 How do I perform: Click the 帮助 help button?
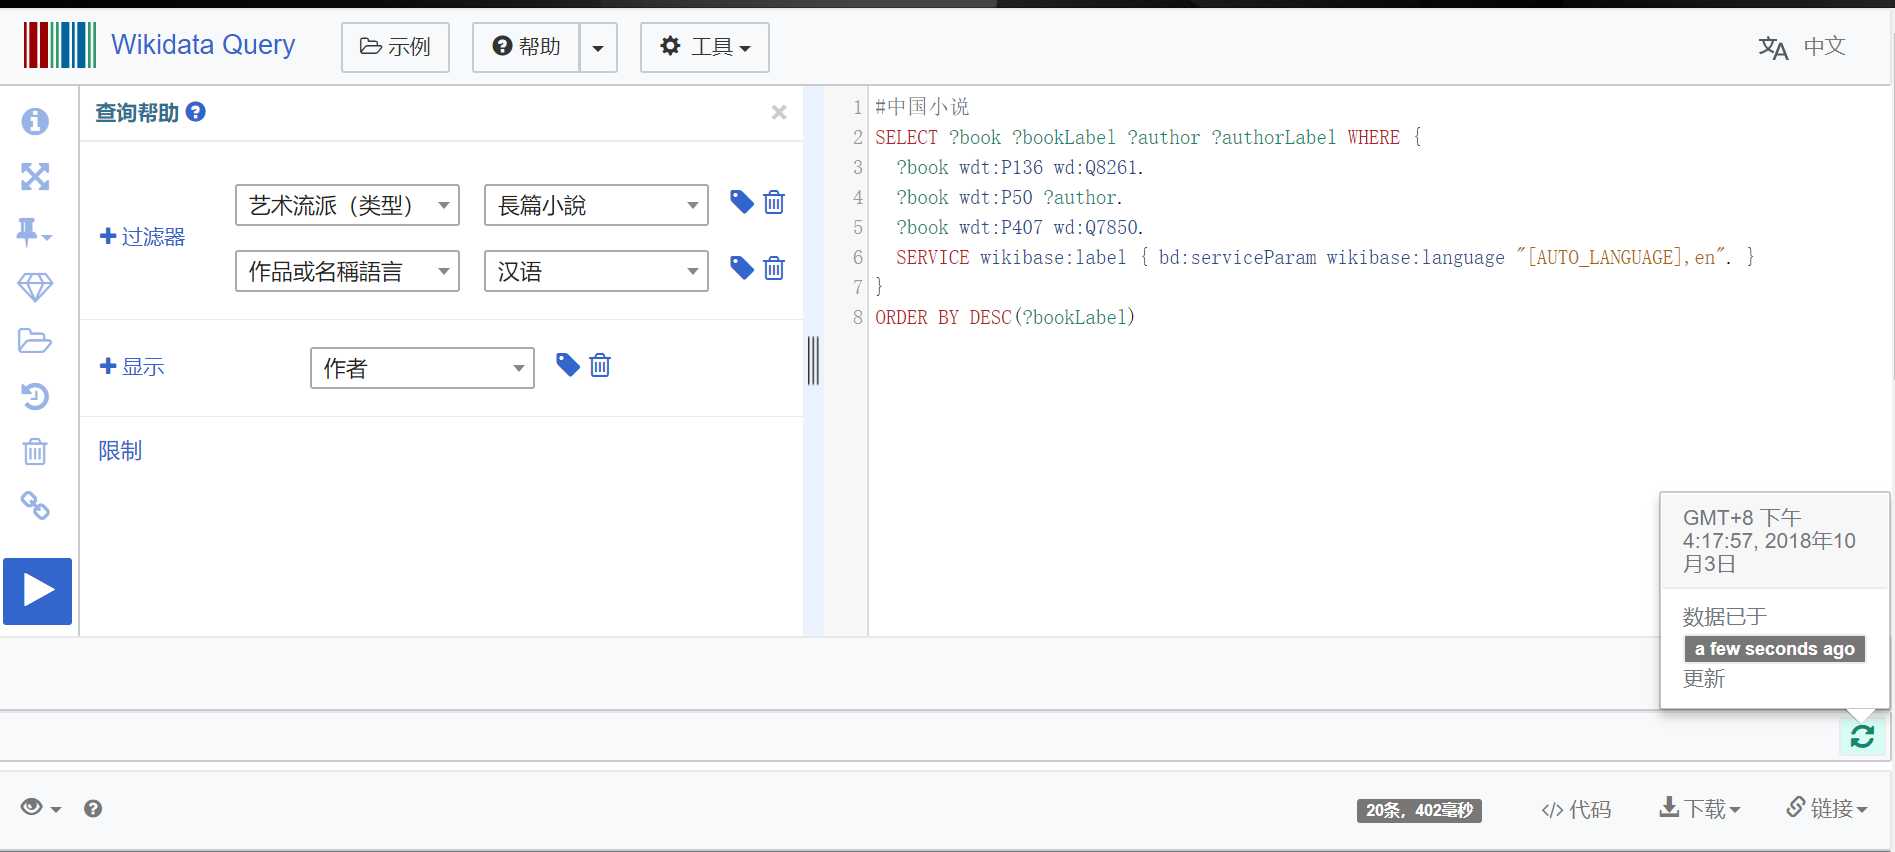tap(526, 47)
